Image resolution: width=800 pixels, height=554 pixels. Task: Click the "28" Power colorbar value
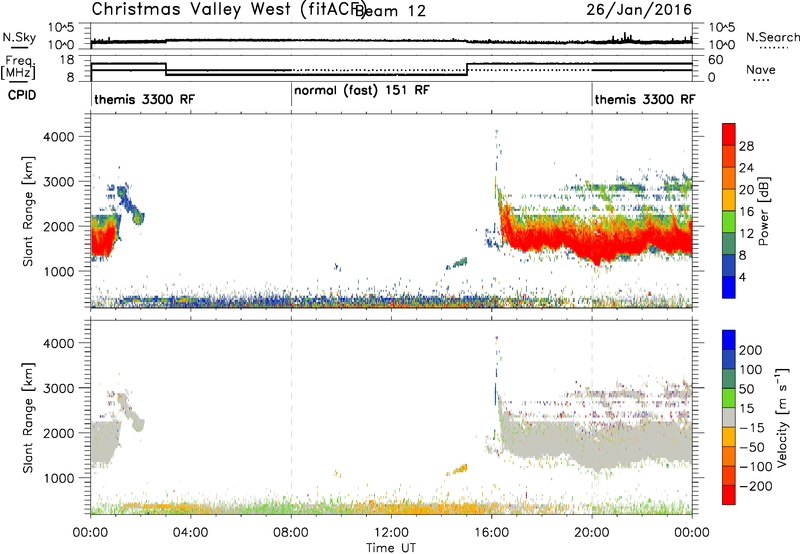tap(746, 146)
